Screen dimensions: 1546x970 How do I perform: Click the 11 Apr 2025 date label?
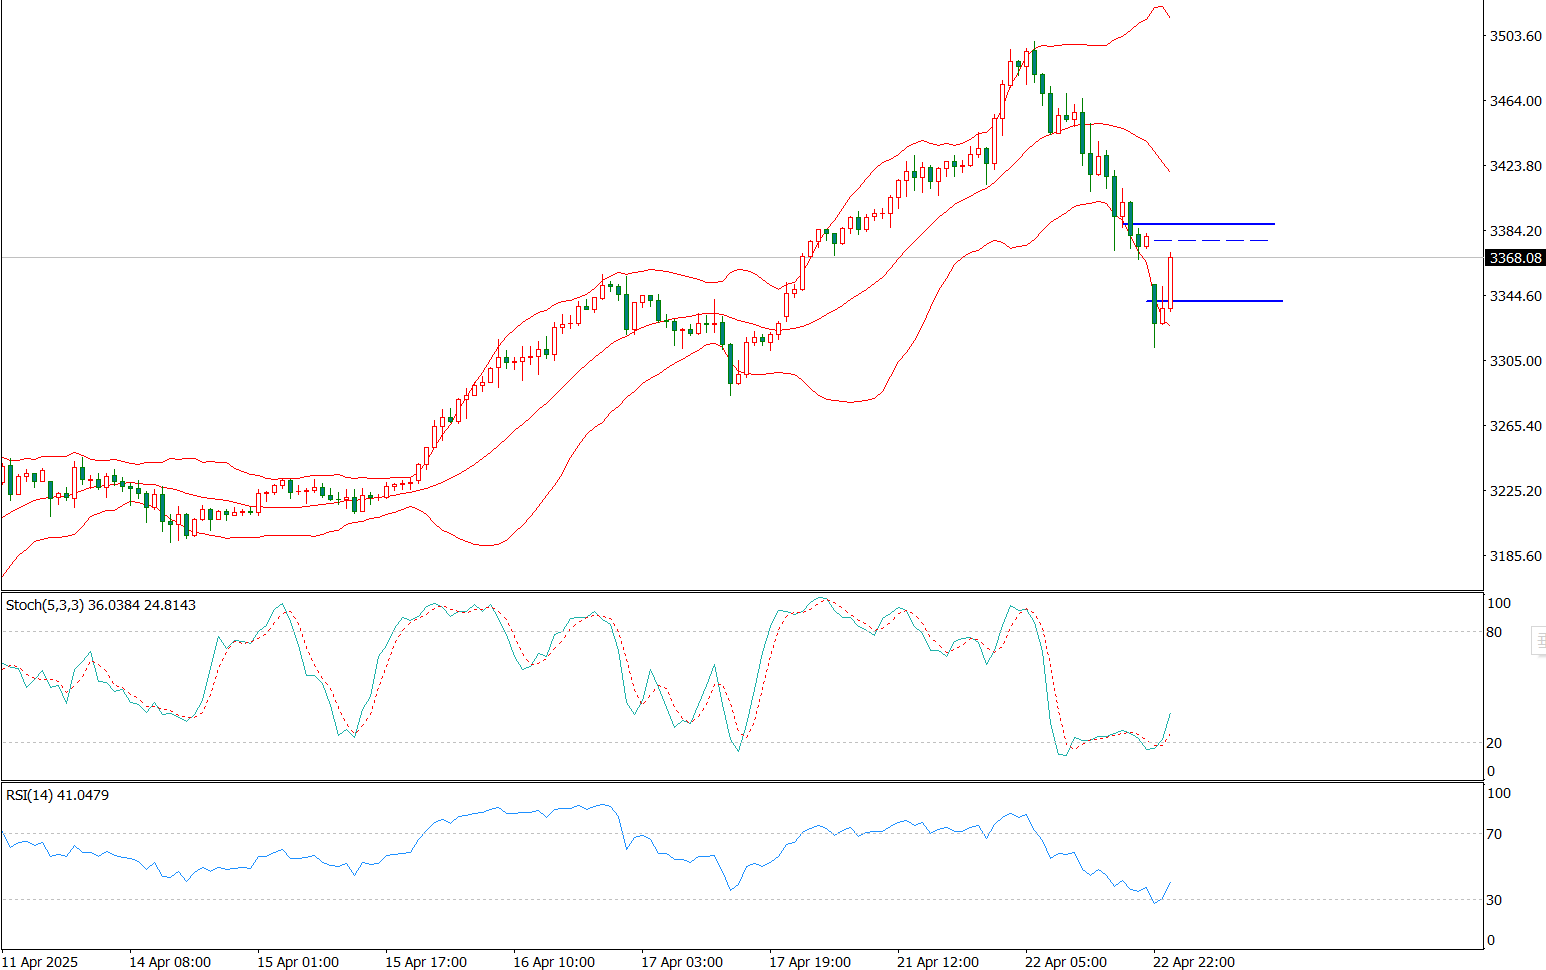41,962
